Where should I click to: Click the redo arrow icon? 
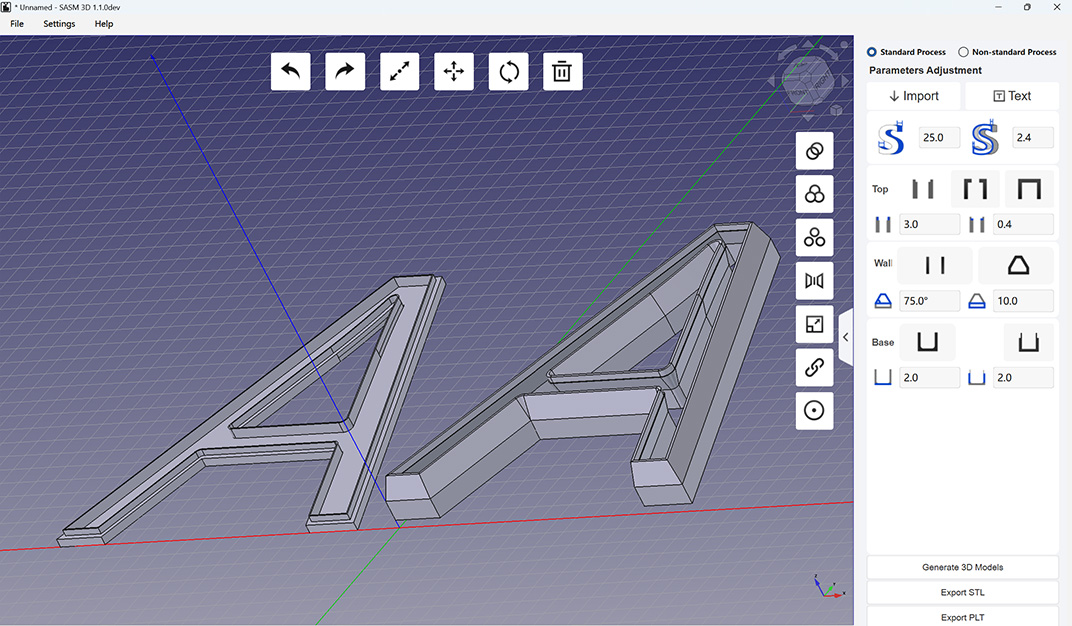[345, 72]
